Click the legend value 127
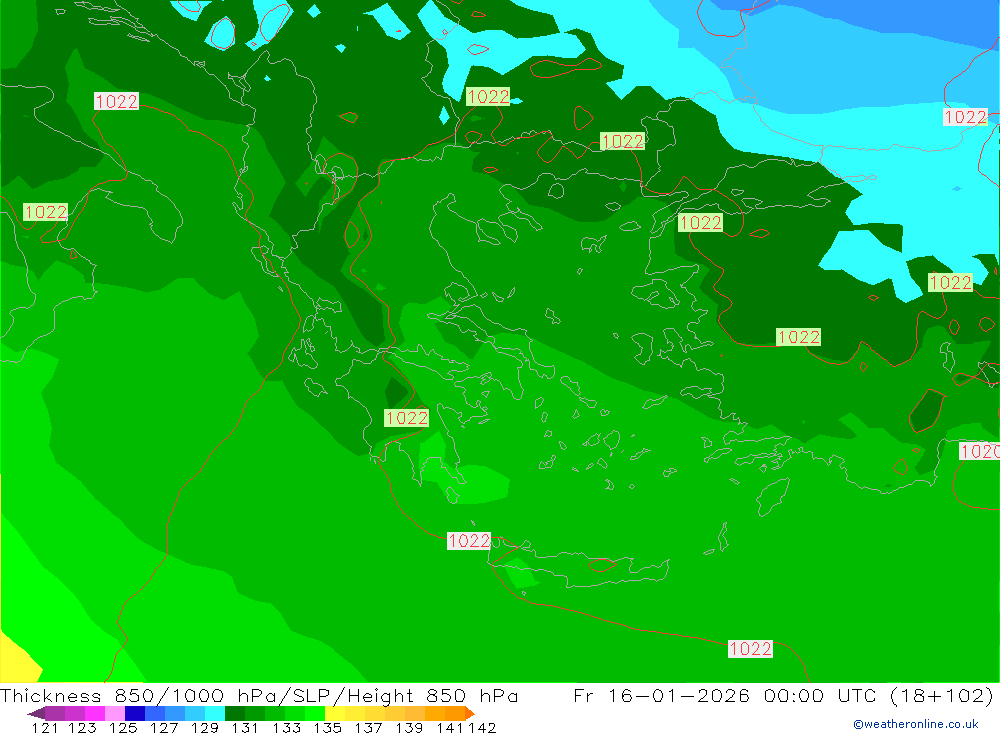Screen dimensions: 1000x733 pyautogui.click(x=164, y=727)
